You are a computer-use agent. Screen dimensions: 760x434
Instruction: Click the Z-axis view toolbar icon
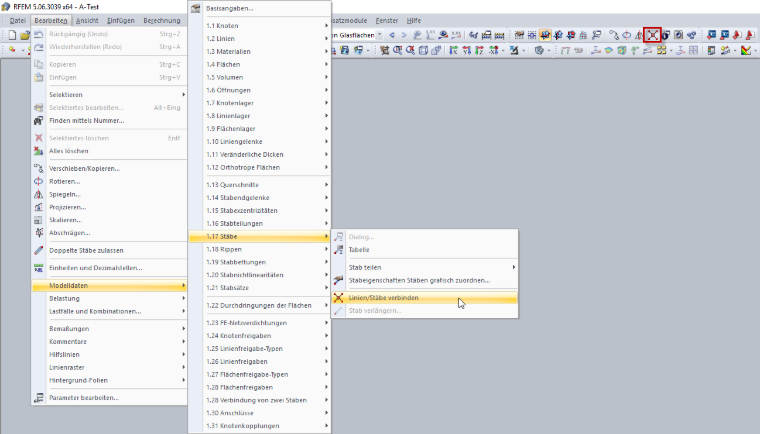pyautogui.click(x=479, y=50)
